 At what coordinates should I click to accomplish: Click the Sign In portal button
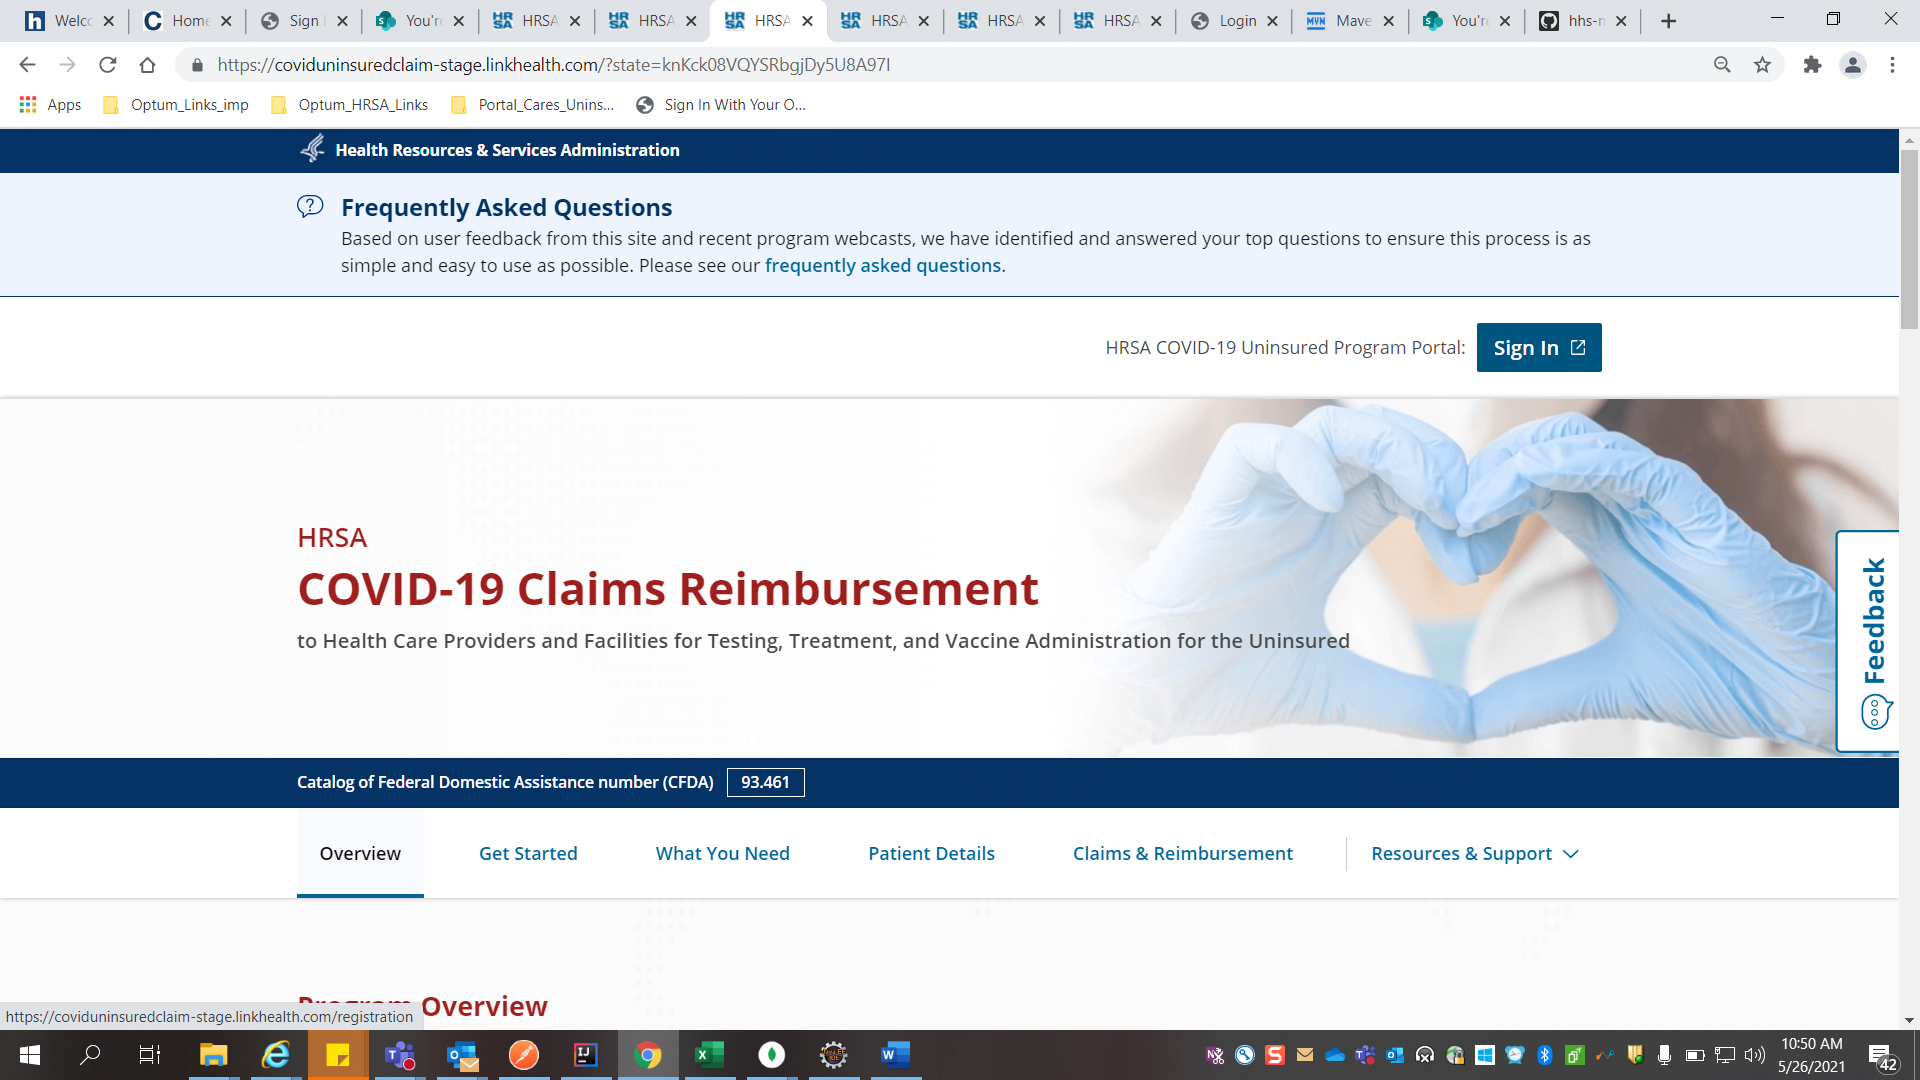tap(1538, 348)
